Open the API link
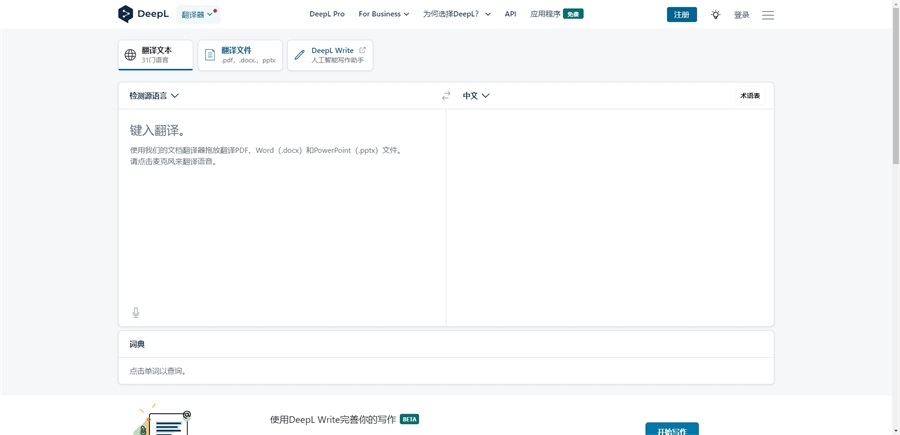Screen dimensions: 900x435 510,14
